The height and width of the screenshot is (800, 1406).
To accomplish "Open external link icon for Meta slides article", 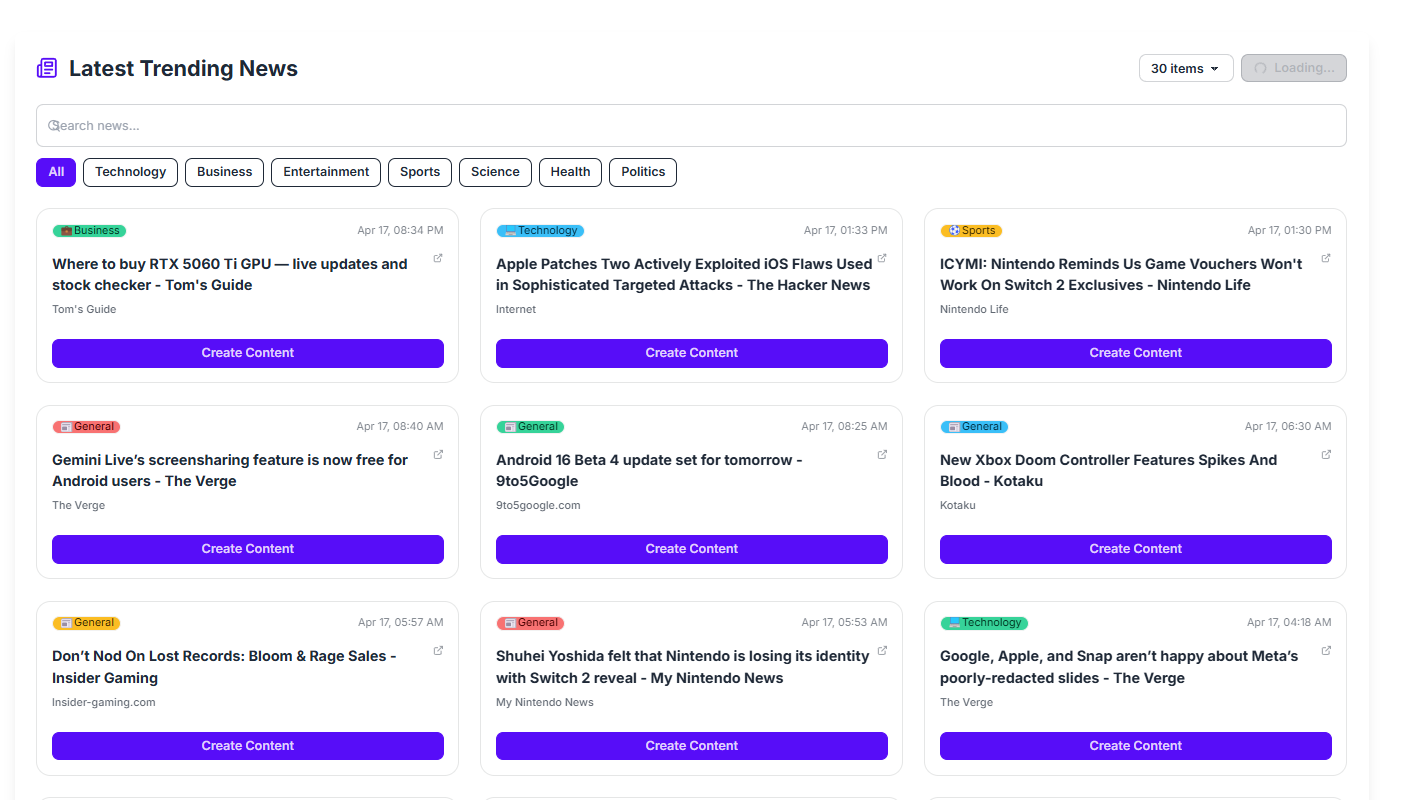I will click(x=1326, y=650).
